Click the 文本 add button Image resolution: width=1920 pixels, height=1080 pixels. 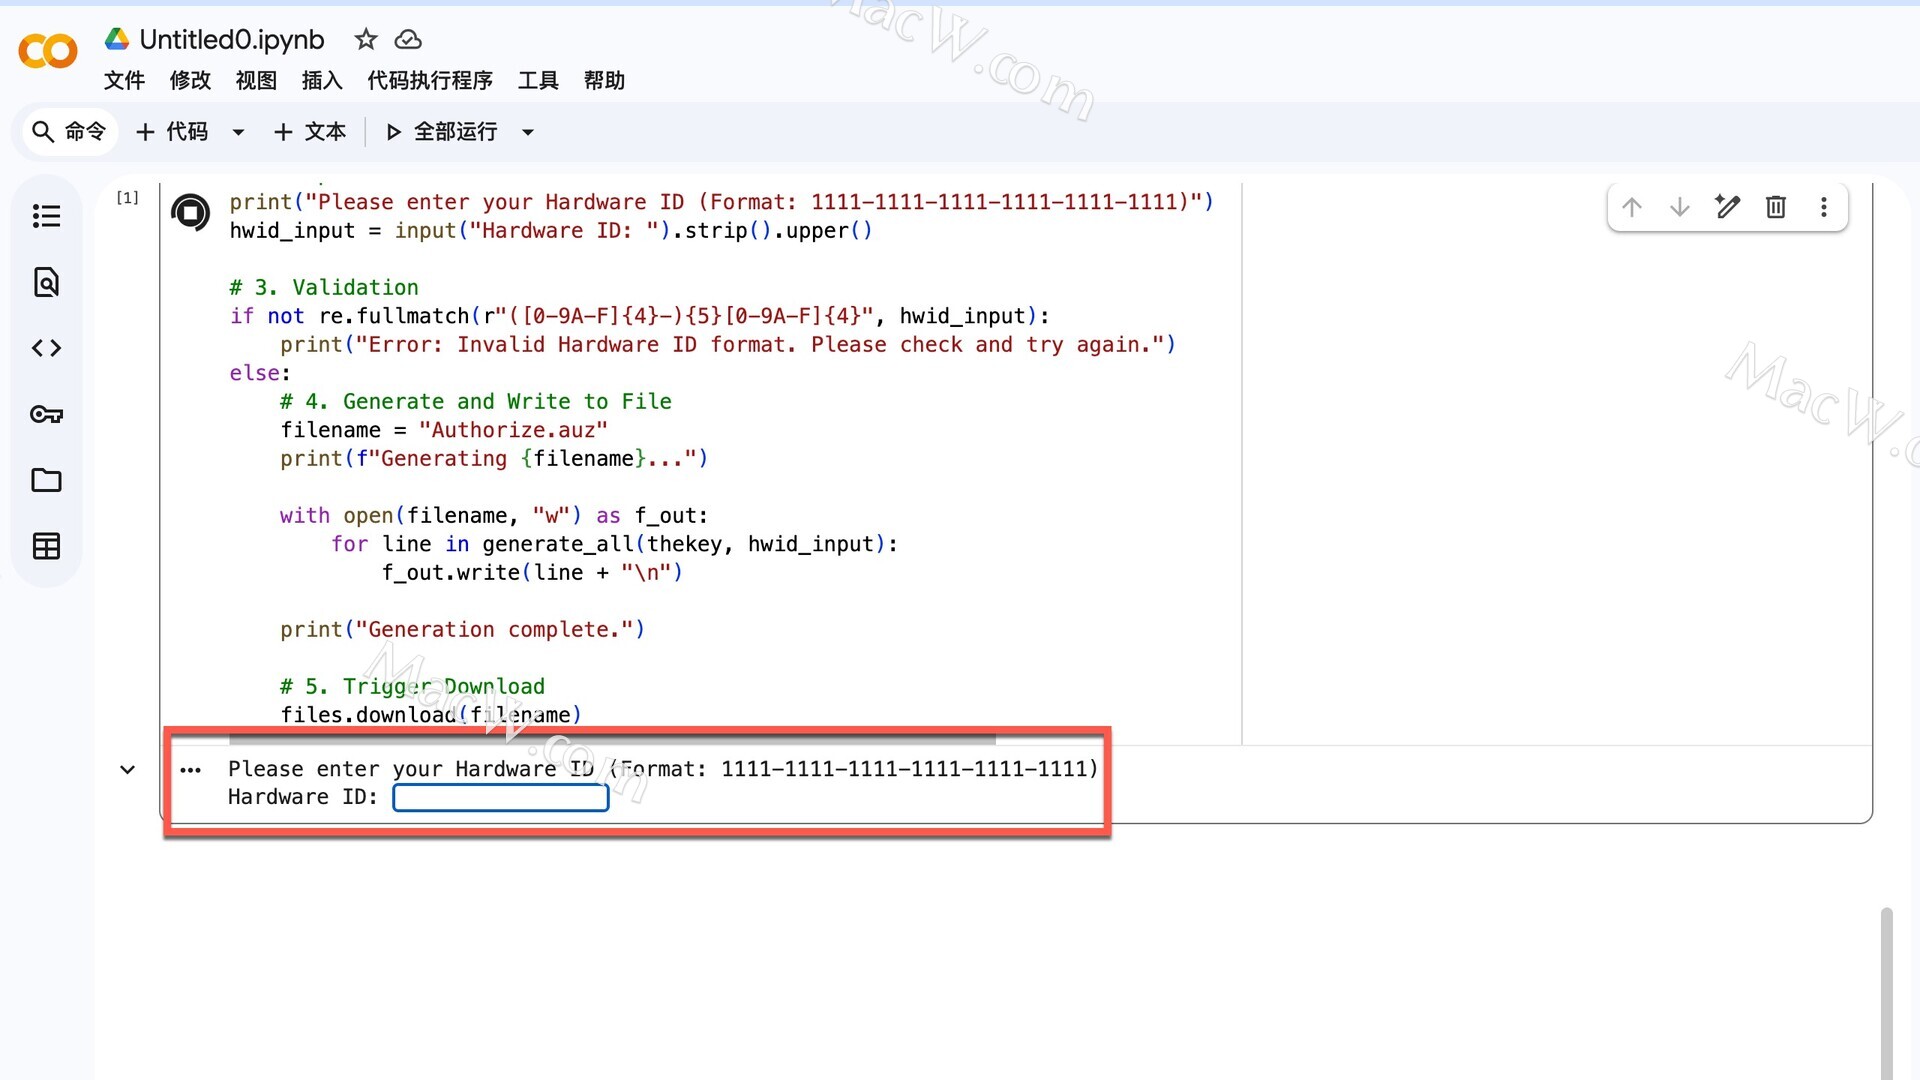pos(310,132)
